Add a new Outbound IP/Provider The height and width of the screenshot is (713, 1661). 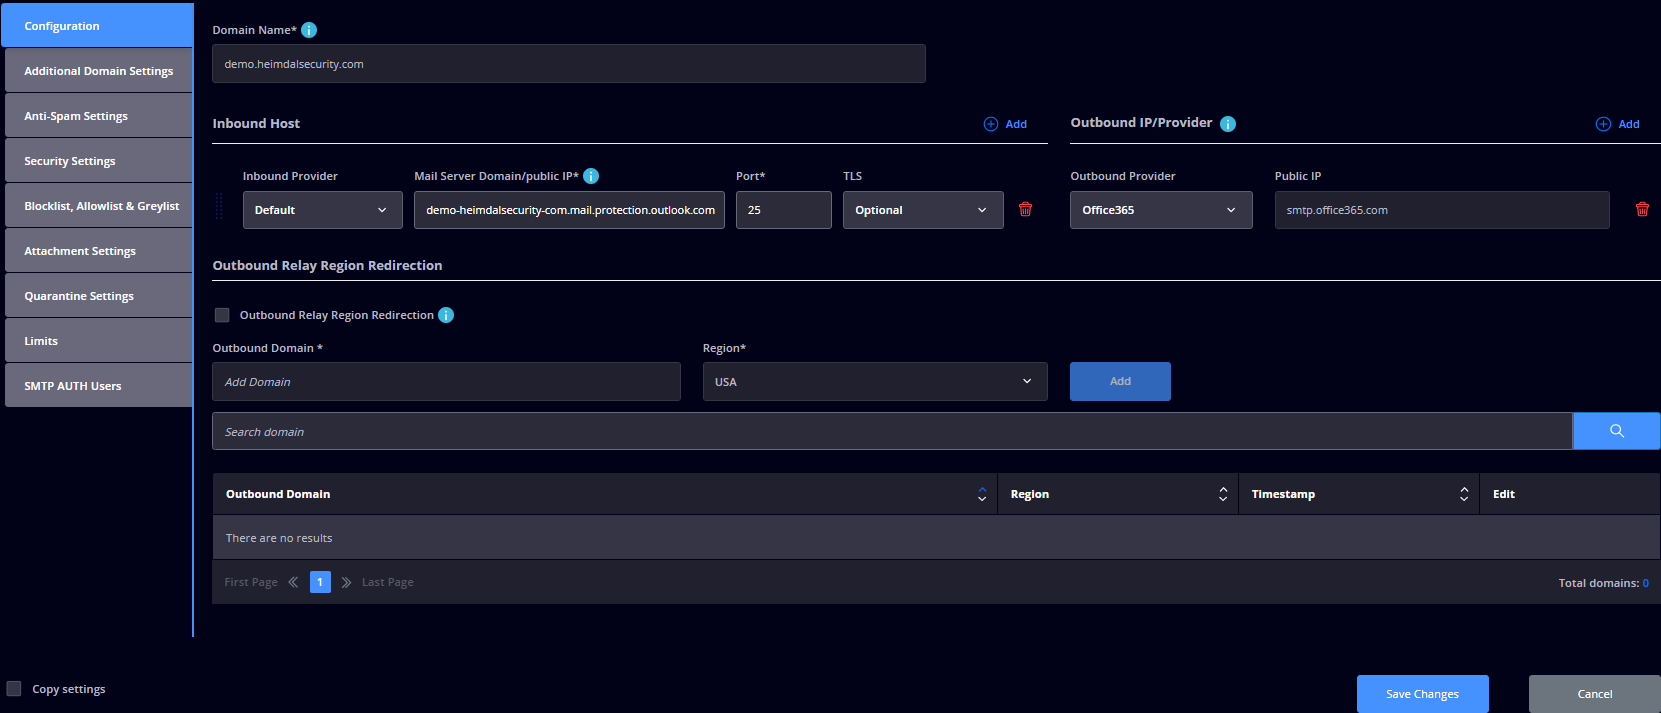(1617, 124)
